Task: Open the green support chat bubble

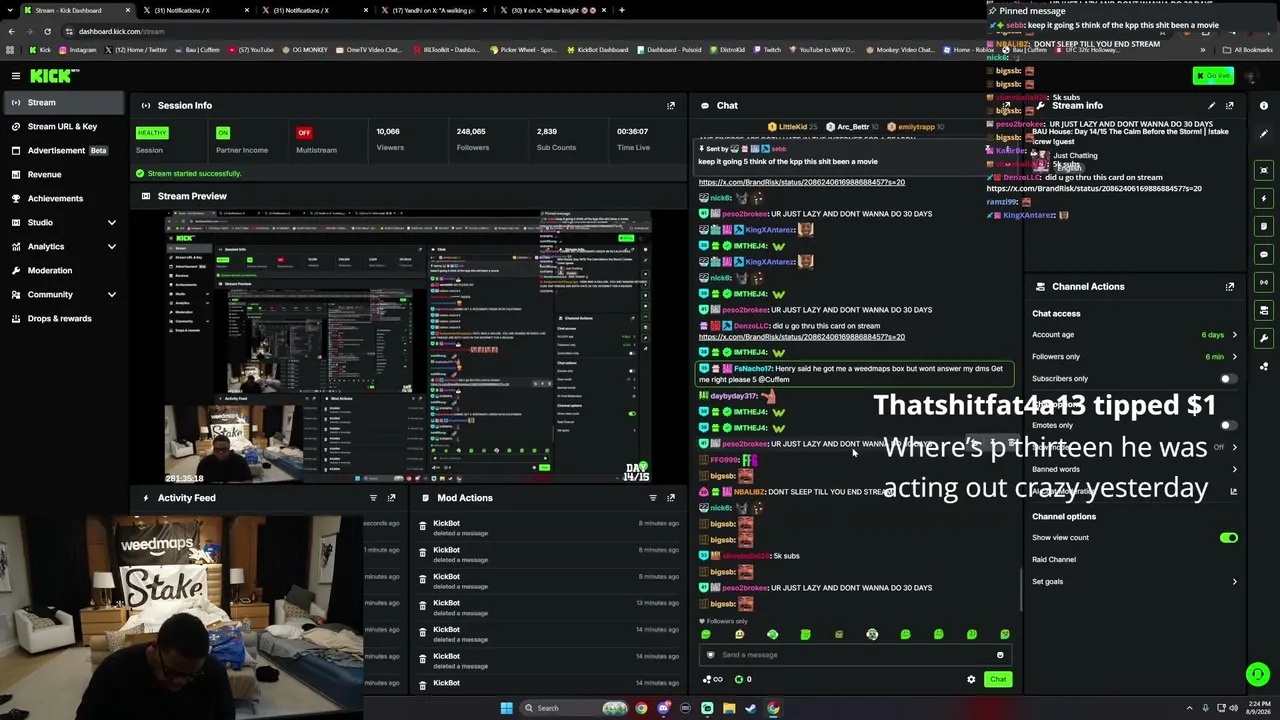Action: (x=1258, y=675)
